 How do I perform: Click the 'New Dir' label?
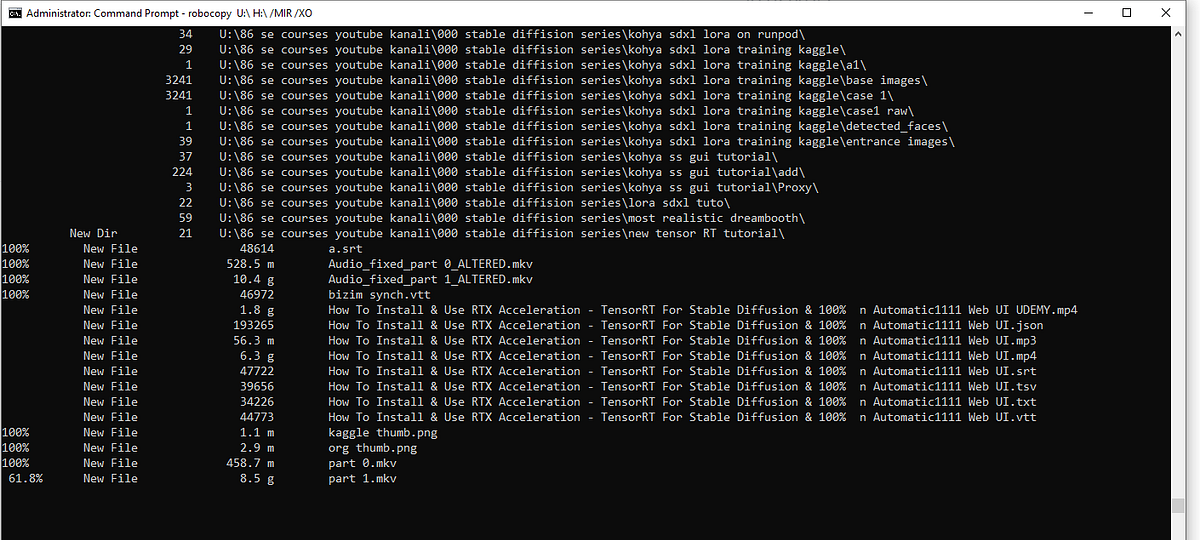pyautogui.click(x=93, y=233)
